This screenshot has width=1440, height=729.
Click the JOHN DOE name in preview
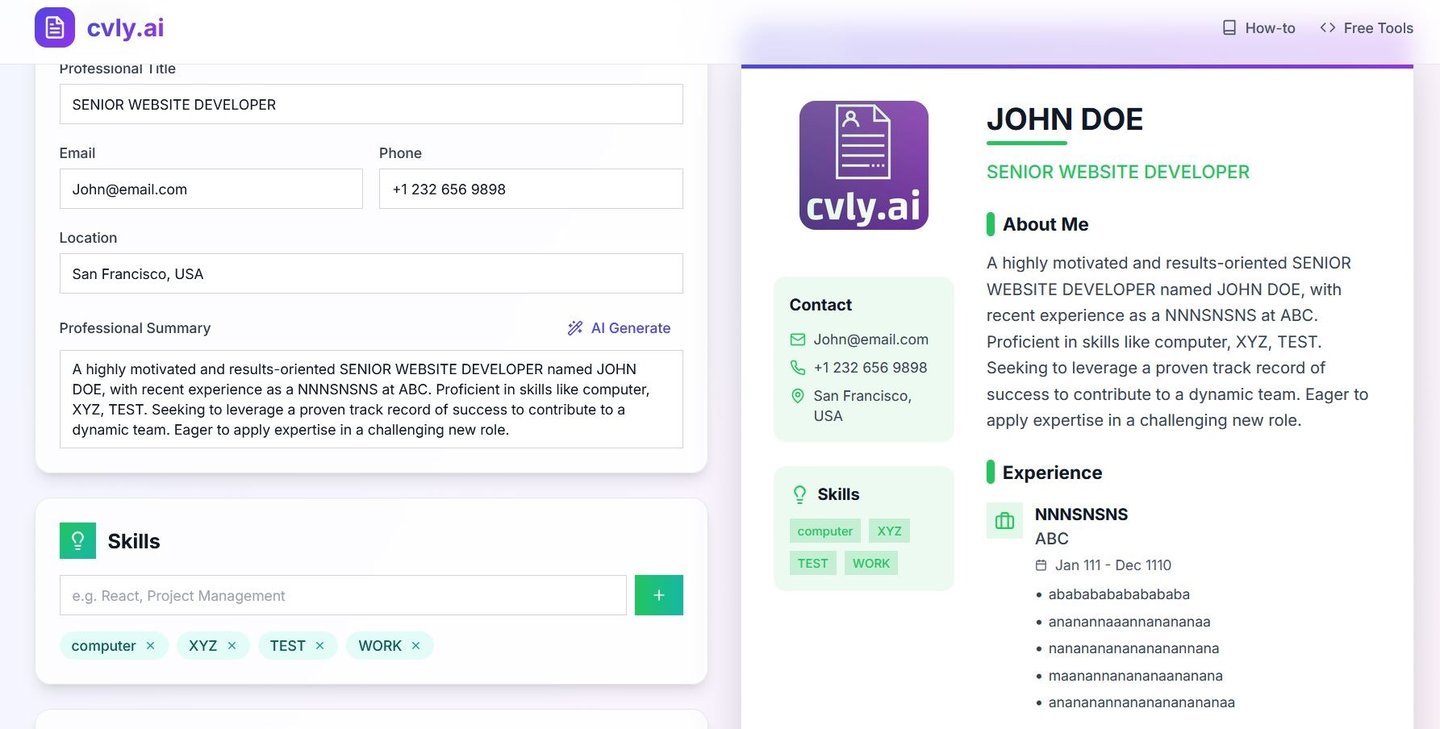point(1065,119)
